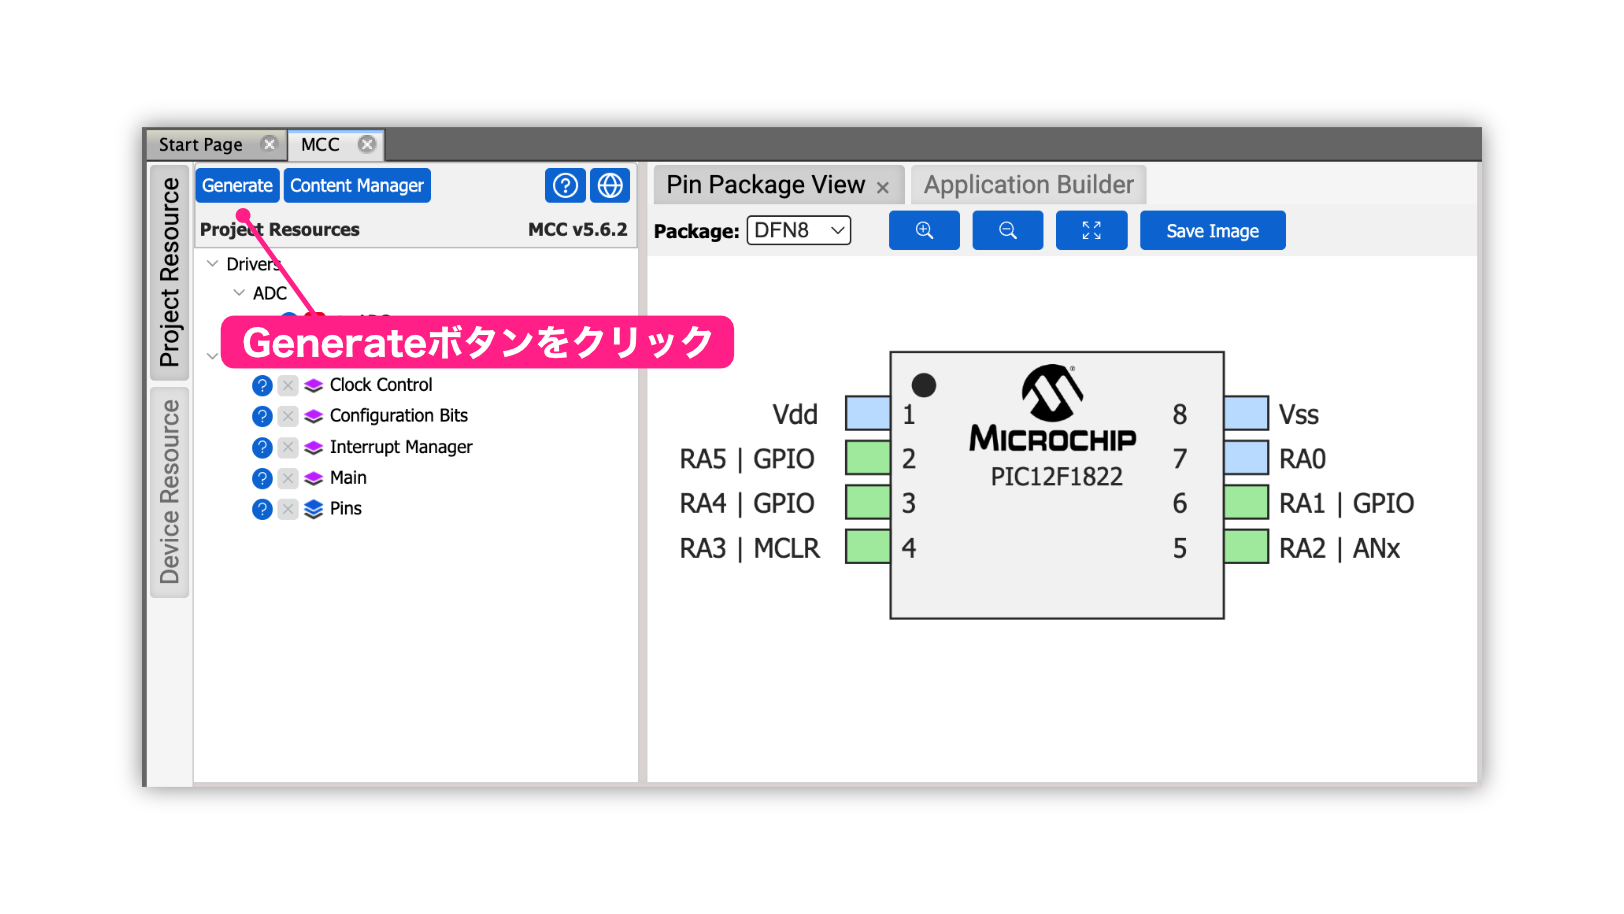This screenshot has height=914, width=1624.
Task: Click the MCC v5.6.2 version text
Action: pyautogui.click(x=578, y=229)
